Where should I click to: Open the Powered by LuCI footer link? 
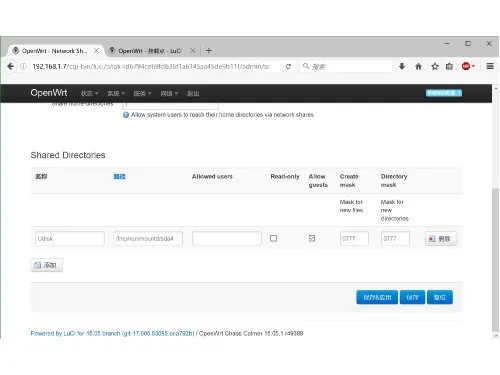[x=112, y=333]
